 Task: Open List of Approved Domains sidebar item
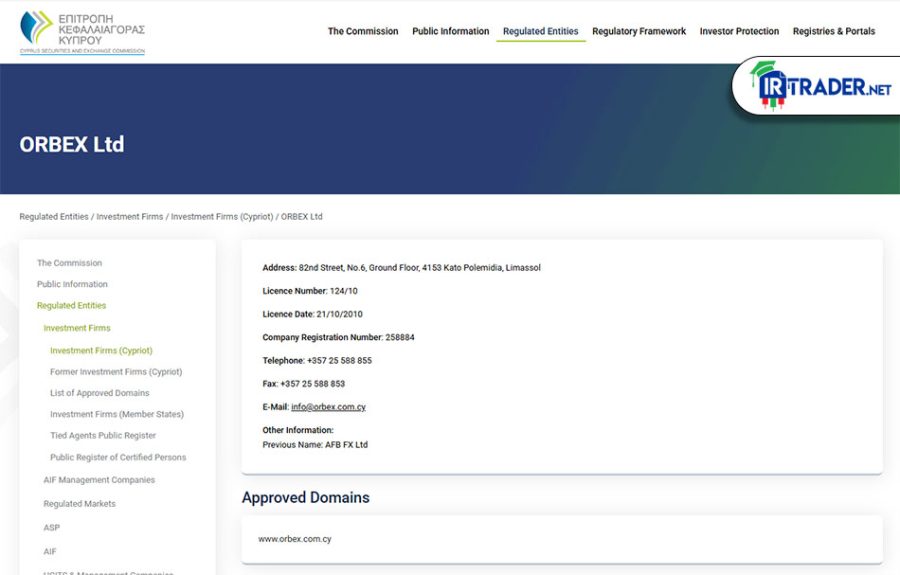[99, 393]
